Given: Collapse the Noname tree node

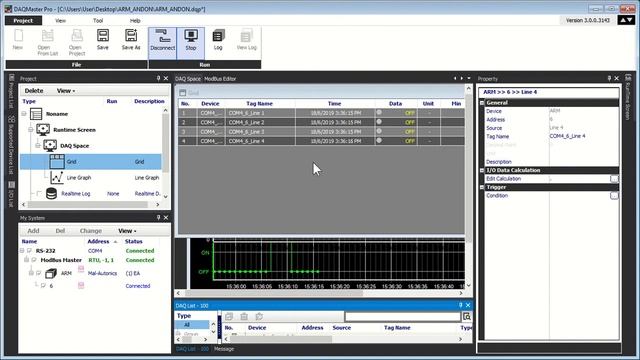Looking at the screenshot, I should click(x=24, y=114).
